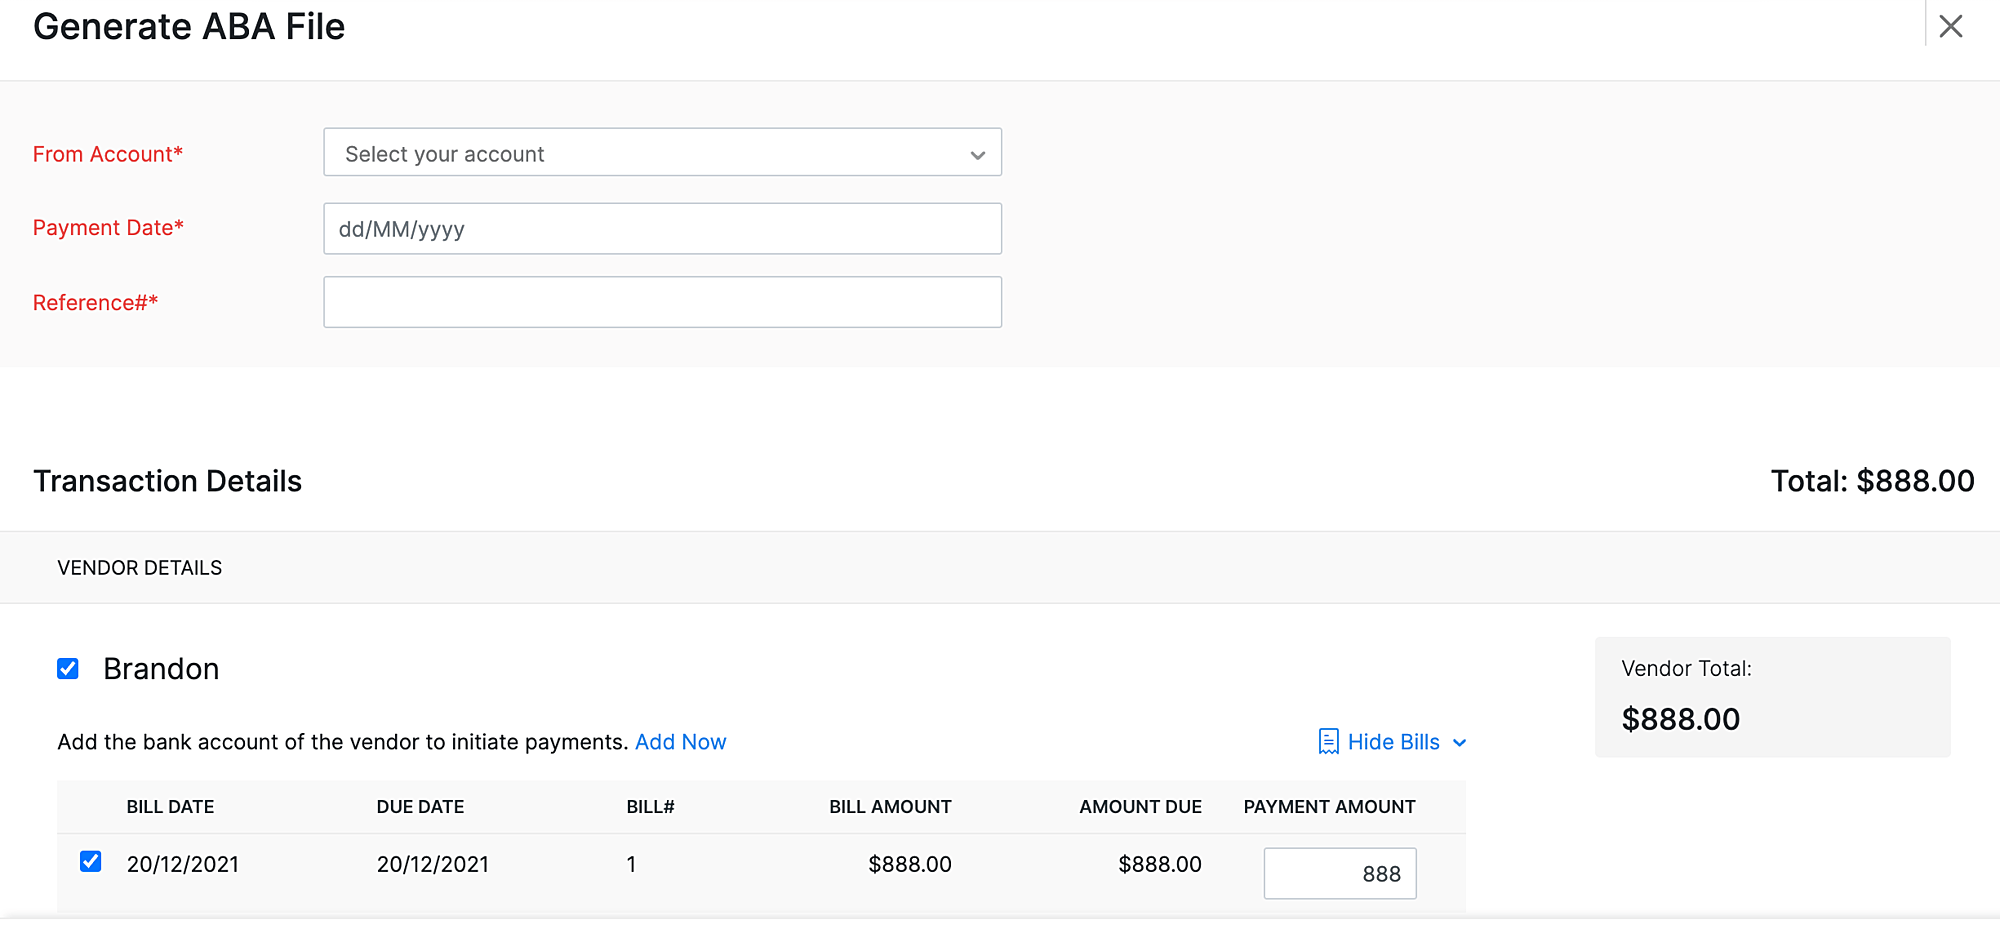The width and height of the screenshot is (2000, 929).
Task: Collapse bills using the Hide Bills chevron
Action: [x=1460, y=743]
